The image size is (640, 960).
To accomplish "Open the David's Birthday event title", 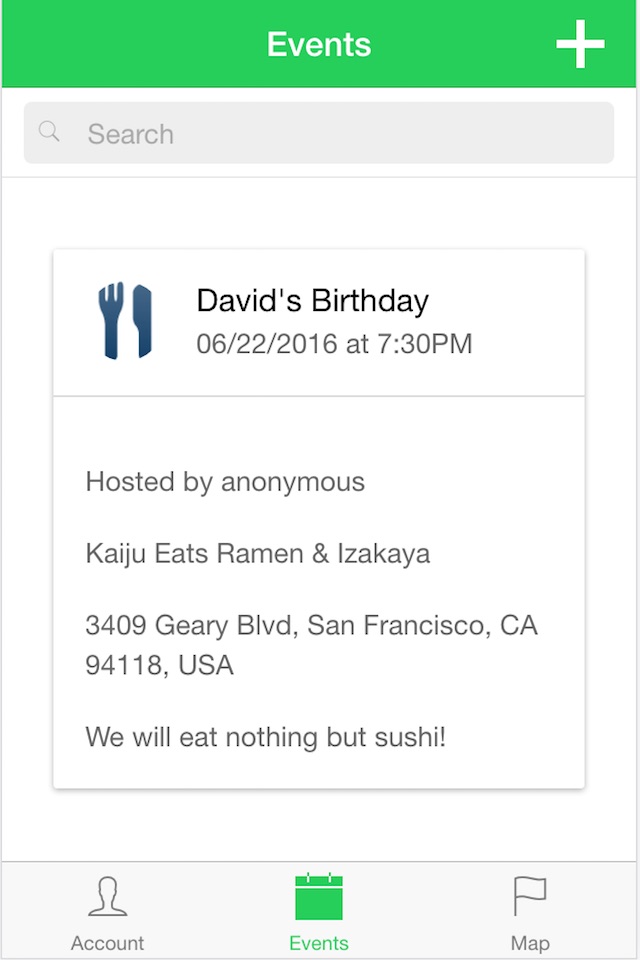I will (312, 301).
